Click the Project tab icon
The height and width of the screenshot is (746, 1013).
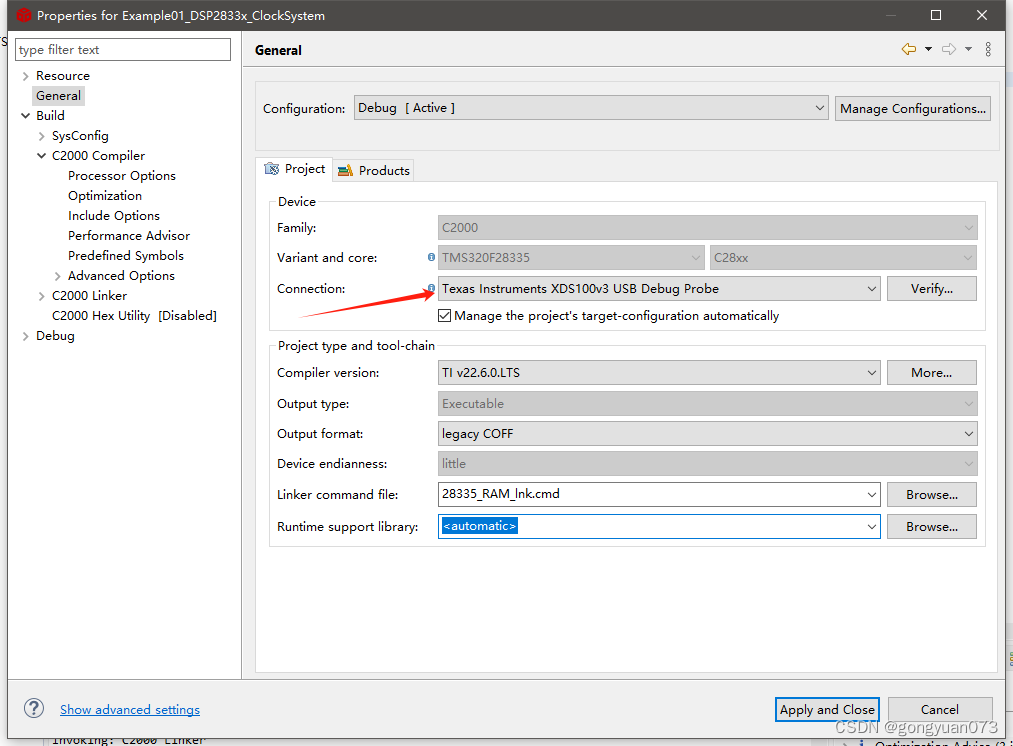[272, 169]
